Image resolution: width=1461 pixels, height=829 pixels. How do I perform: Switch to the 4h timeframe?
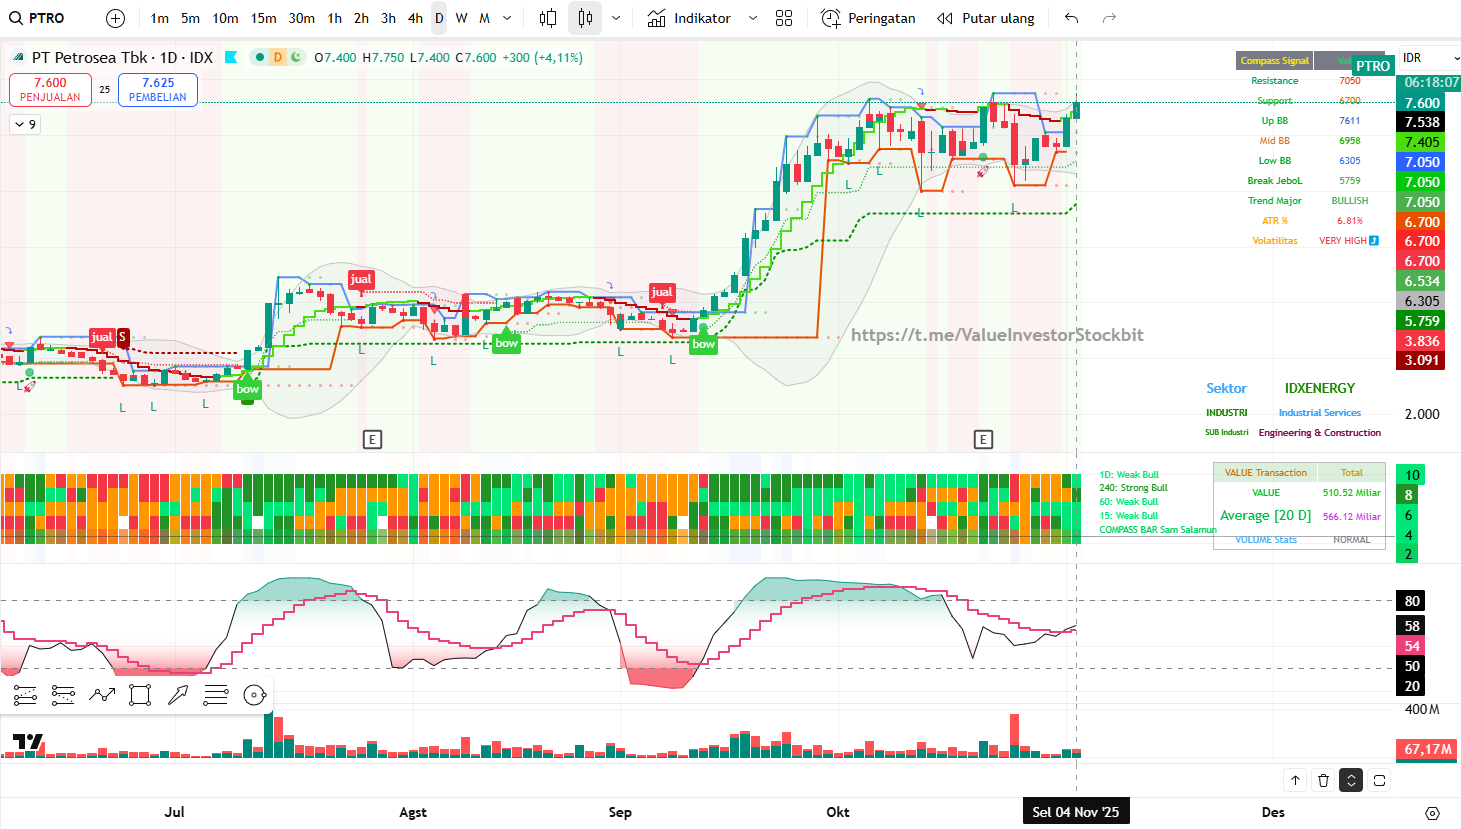point(415,18)
